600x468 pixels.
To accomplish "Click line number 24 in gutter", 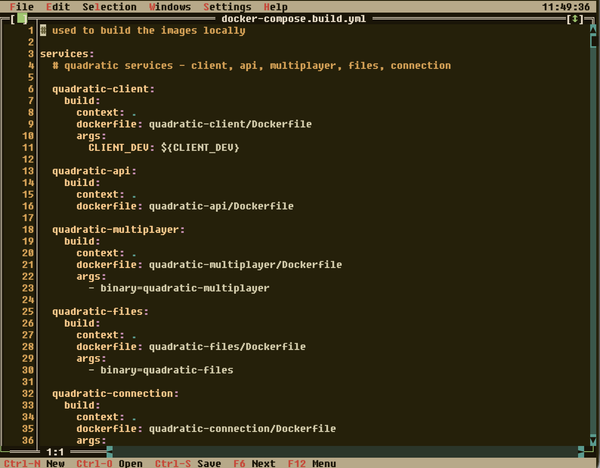I will pos(28,300).
